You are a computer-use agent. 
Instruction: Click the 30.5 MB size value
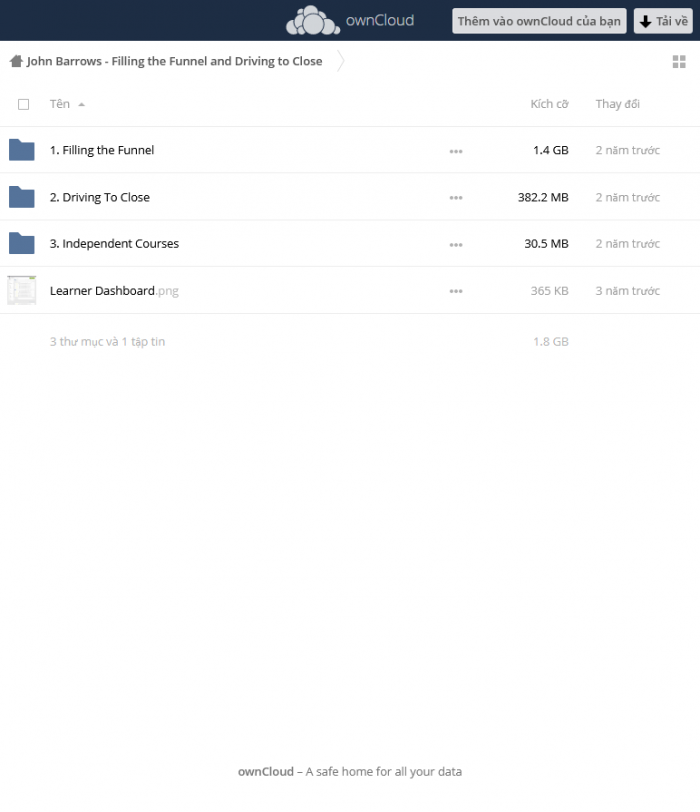click(x=546, y=243)
